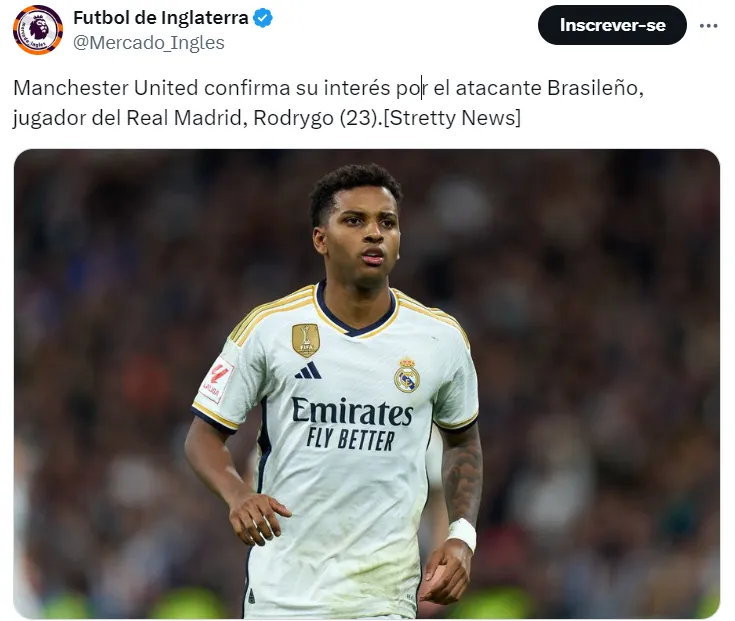735x621 pixels.
Task: Click the word Brasileño in the tweet
Action: [592, 88]
